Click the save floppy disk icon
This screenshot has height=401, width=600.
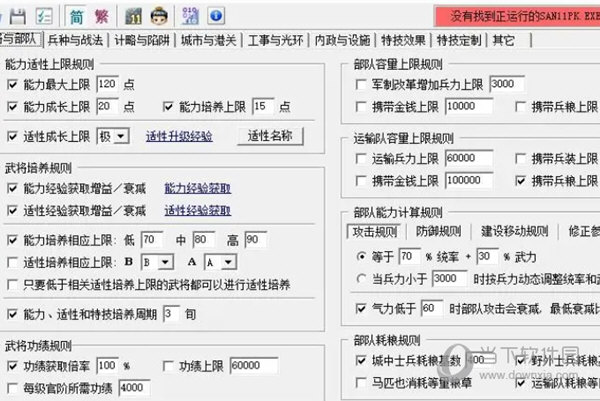click(x=18, y=16)
